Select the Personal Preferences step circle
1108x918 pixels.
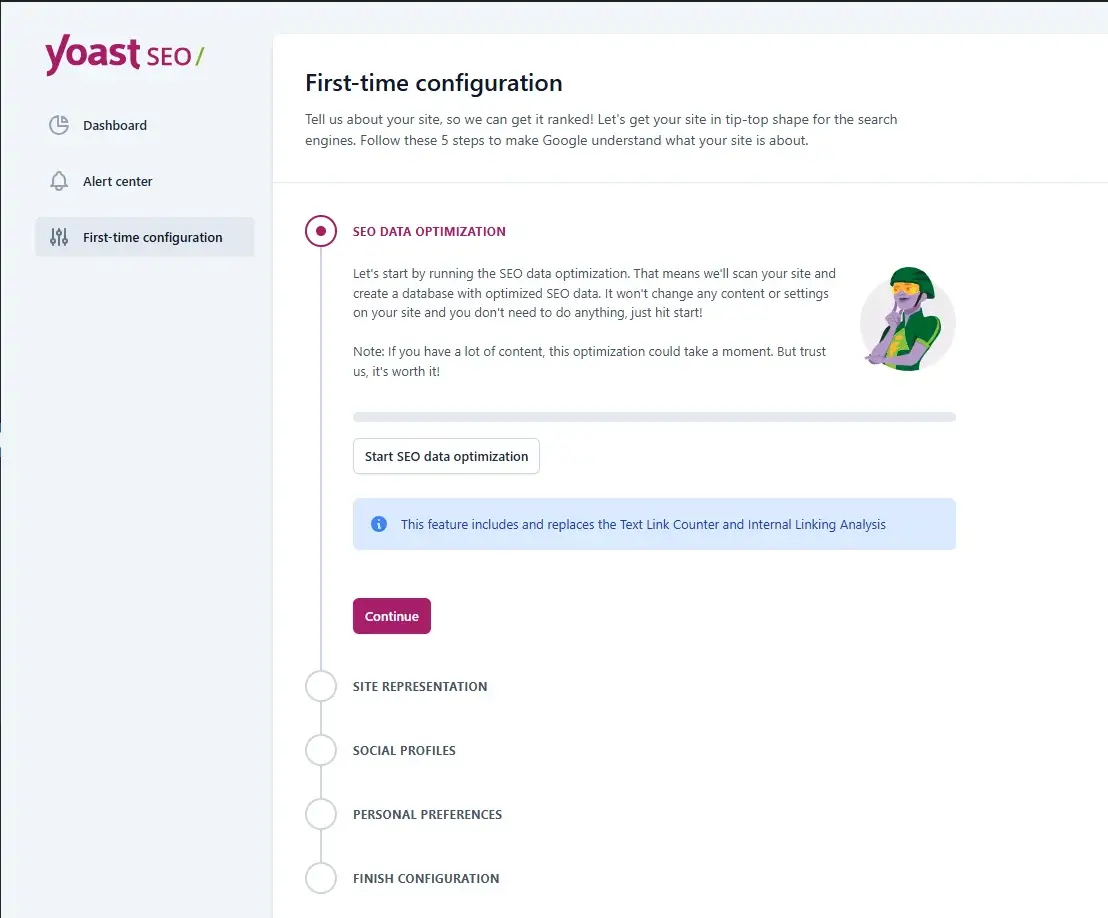coord(321,815)
